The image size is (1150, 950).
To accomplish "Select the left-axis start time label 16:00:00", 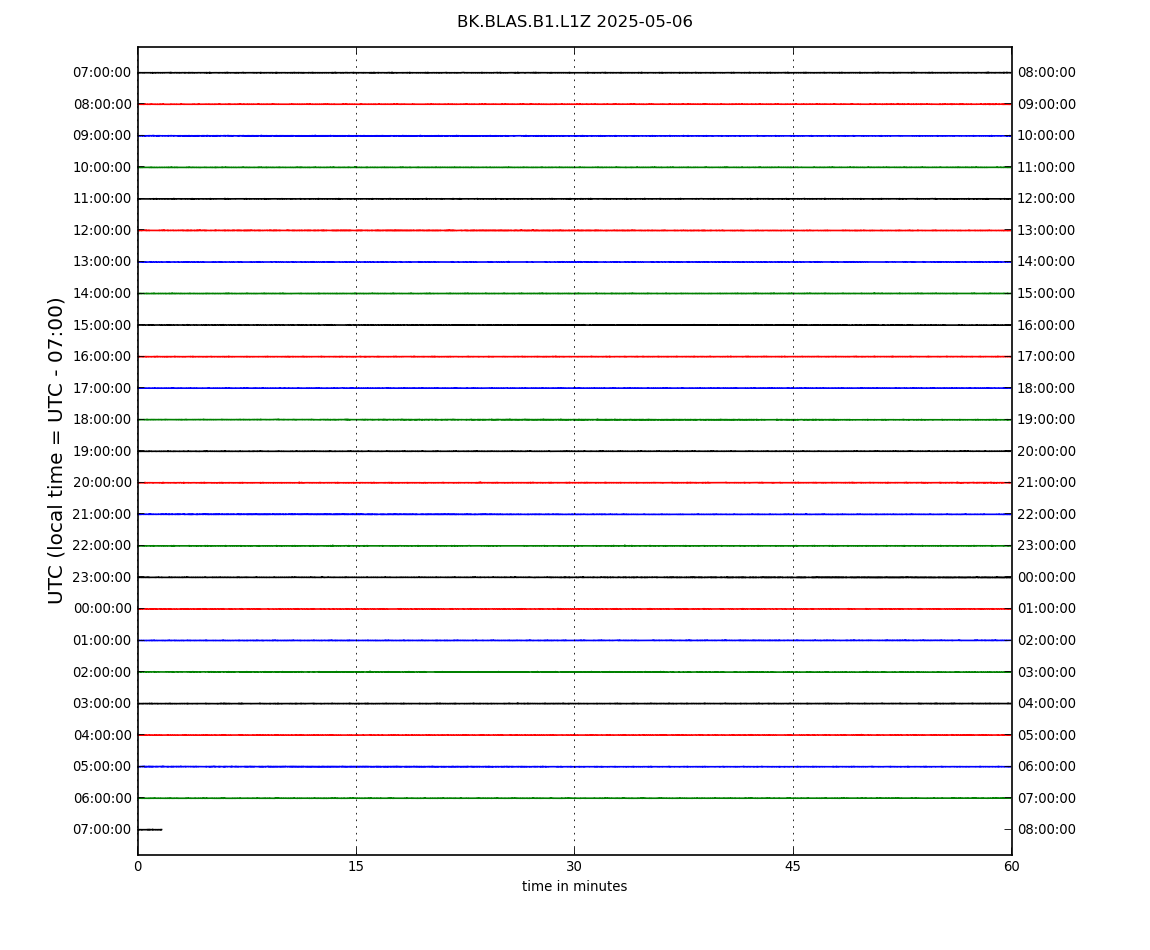I will [103, 357].
